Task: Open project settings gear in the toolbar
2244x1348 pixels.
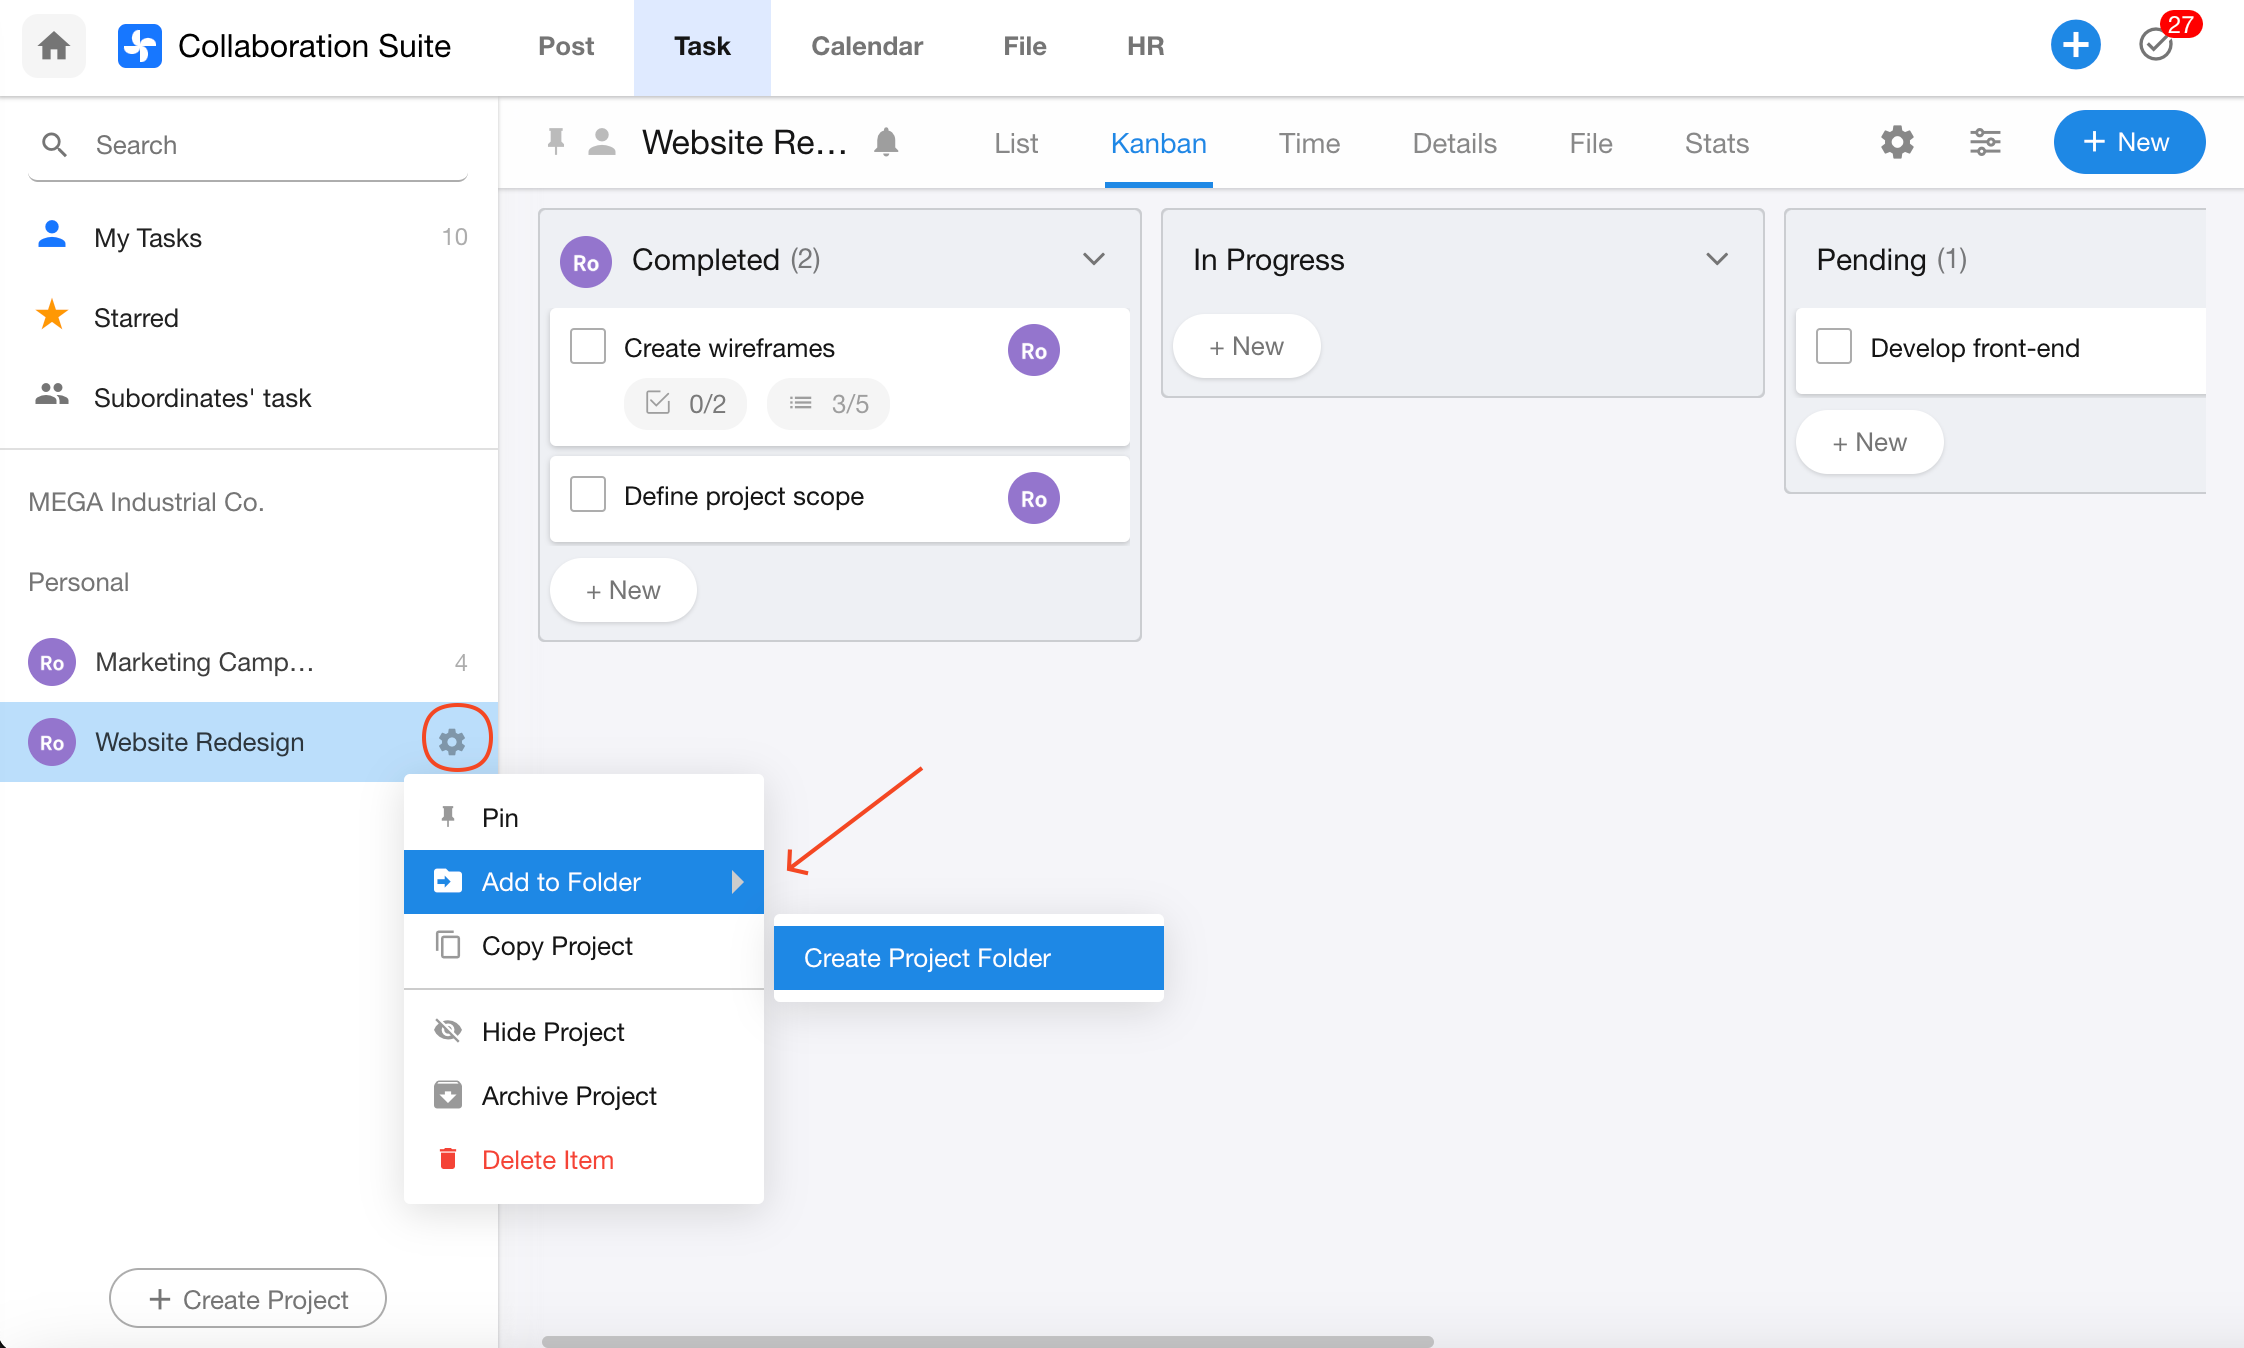Action: [1896, 143]
